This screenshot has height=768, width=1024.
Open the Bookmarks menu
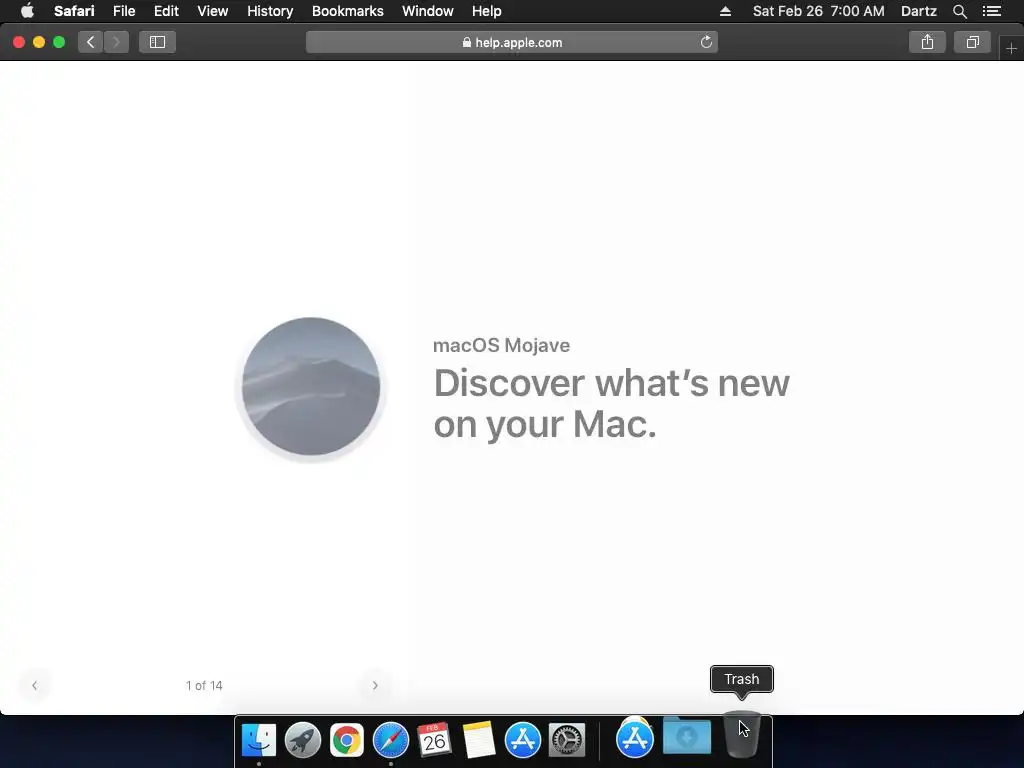tap(347, 11)
